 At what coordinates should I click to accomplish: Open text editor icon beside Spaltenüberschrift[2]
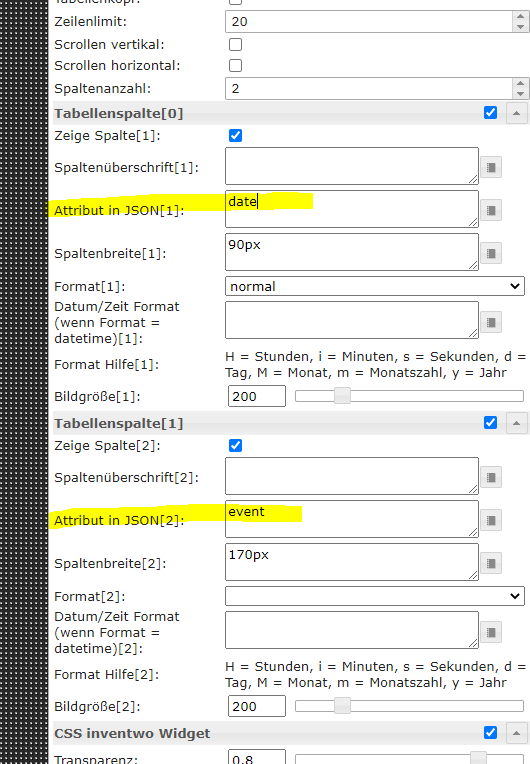pyautogui.click(x=491, y=478)
